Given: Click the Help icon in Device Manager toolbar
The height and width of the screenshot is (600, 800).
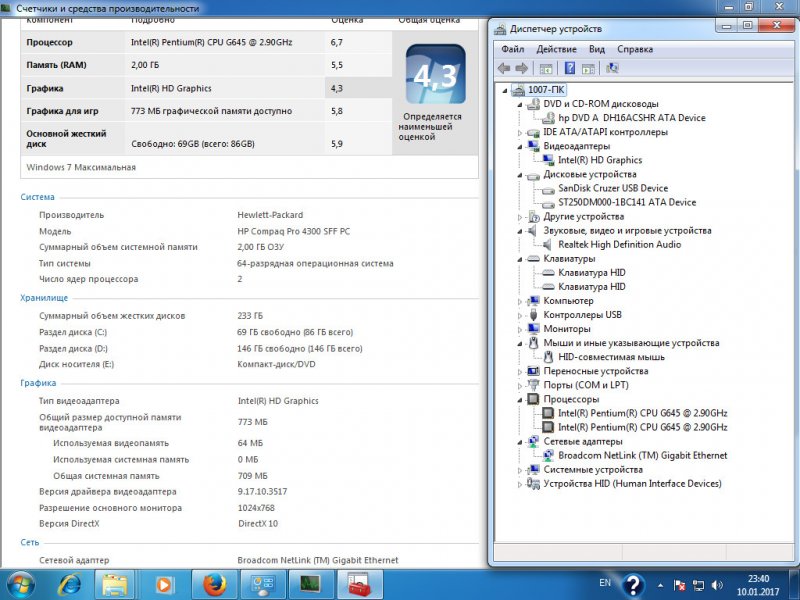Looking at the screenshot, I should click(568, 67).
